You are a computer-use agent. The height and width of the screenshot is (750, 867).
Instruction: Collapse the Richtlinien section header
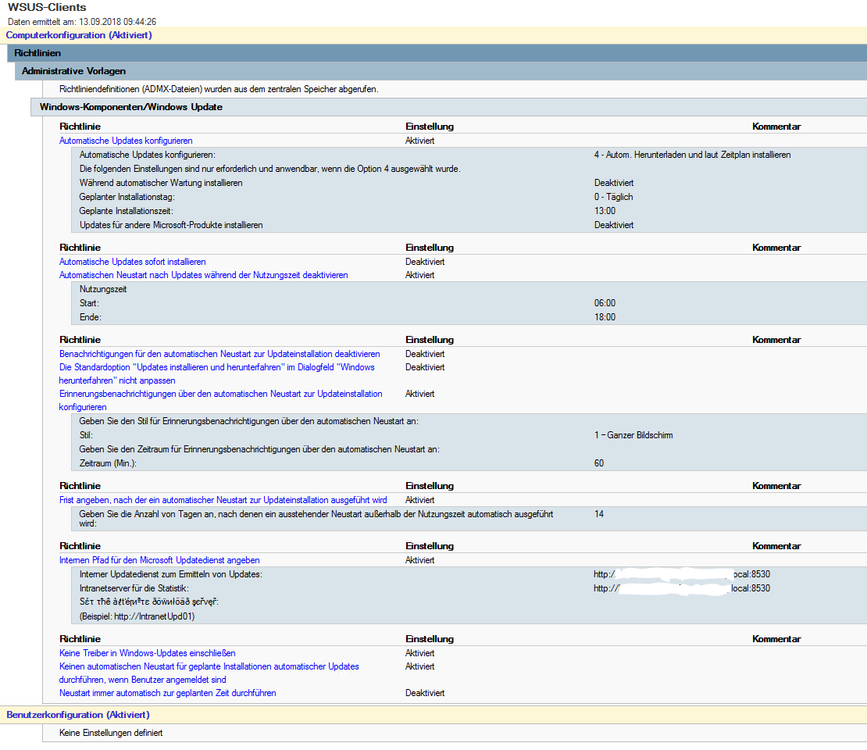tap(39, 52)
